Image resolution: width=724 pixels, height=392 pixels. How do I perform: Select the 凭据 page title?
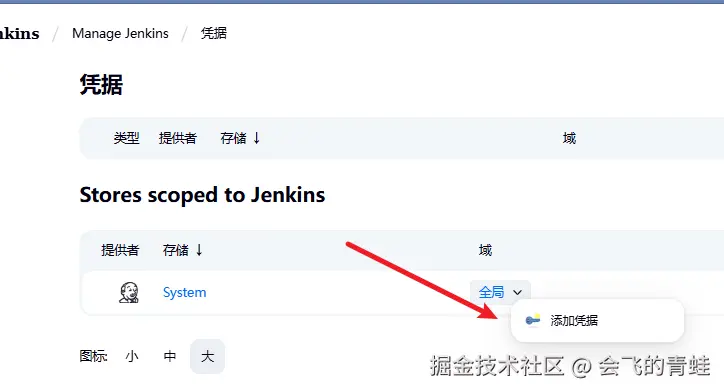(x=101, y=84)
